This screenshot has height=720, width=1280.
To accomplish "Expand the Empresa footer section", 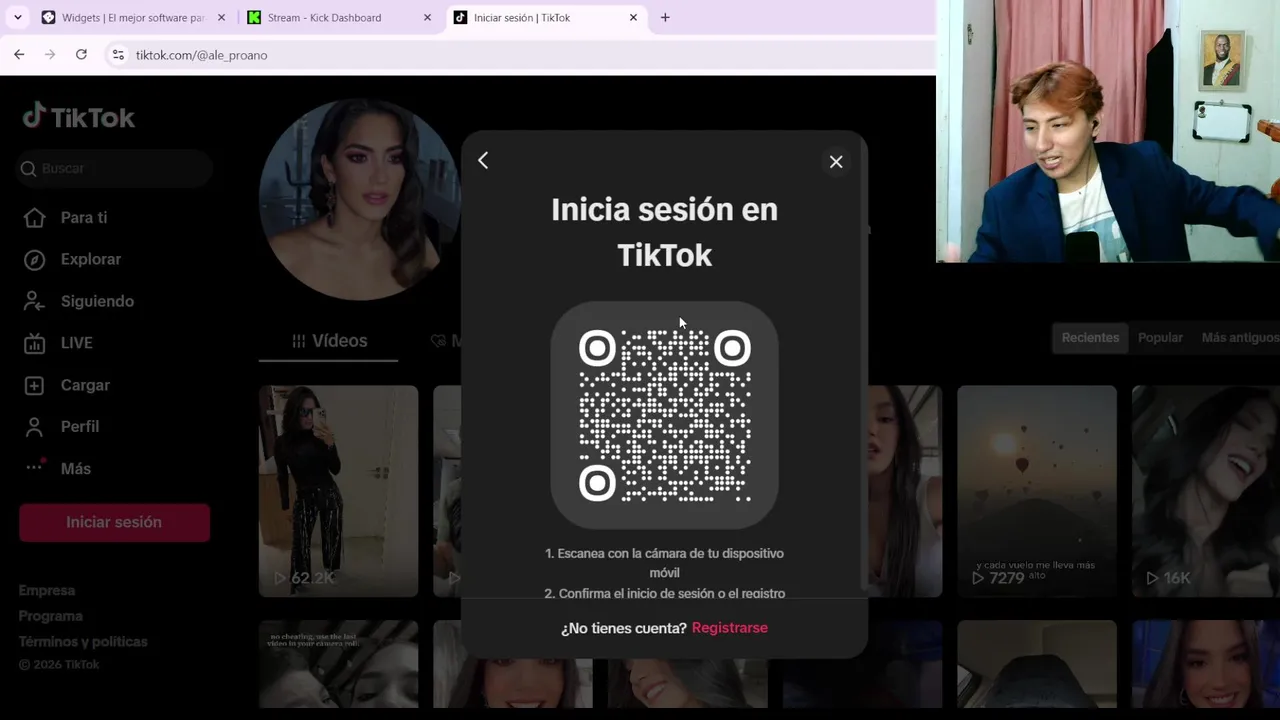I will (x=47, y=590).
